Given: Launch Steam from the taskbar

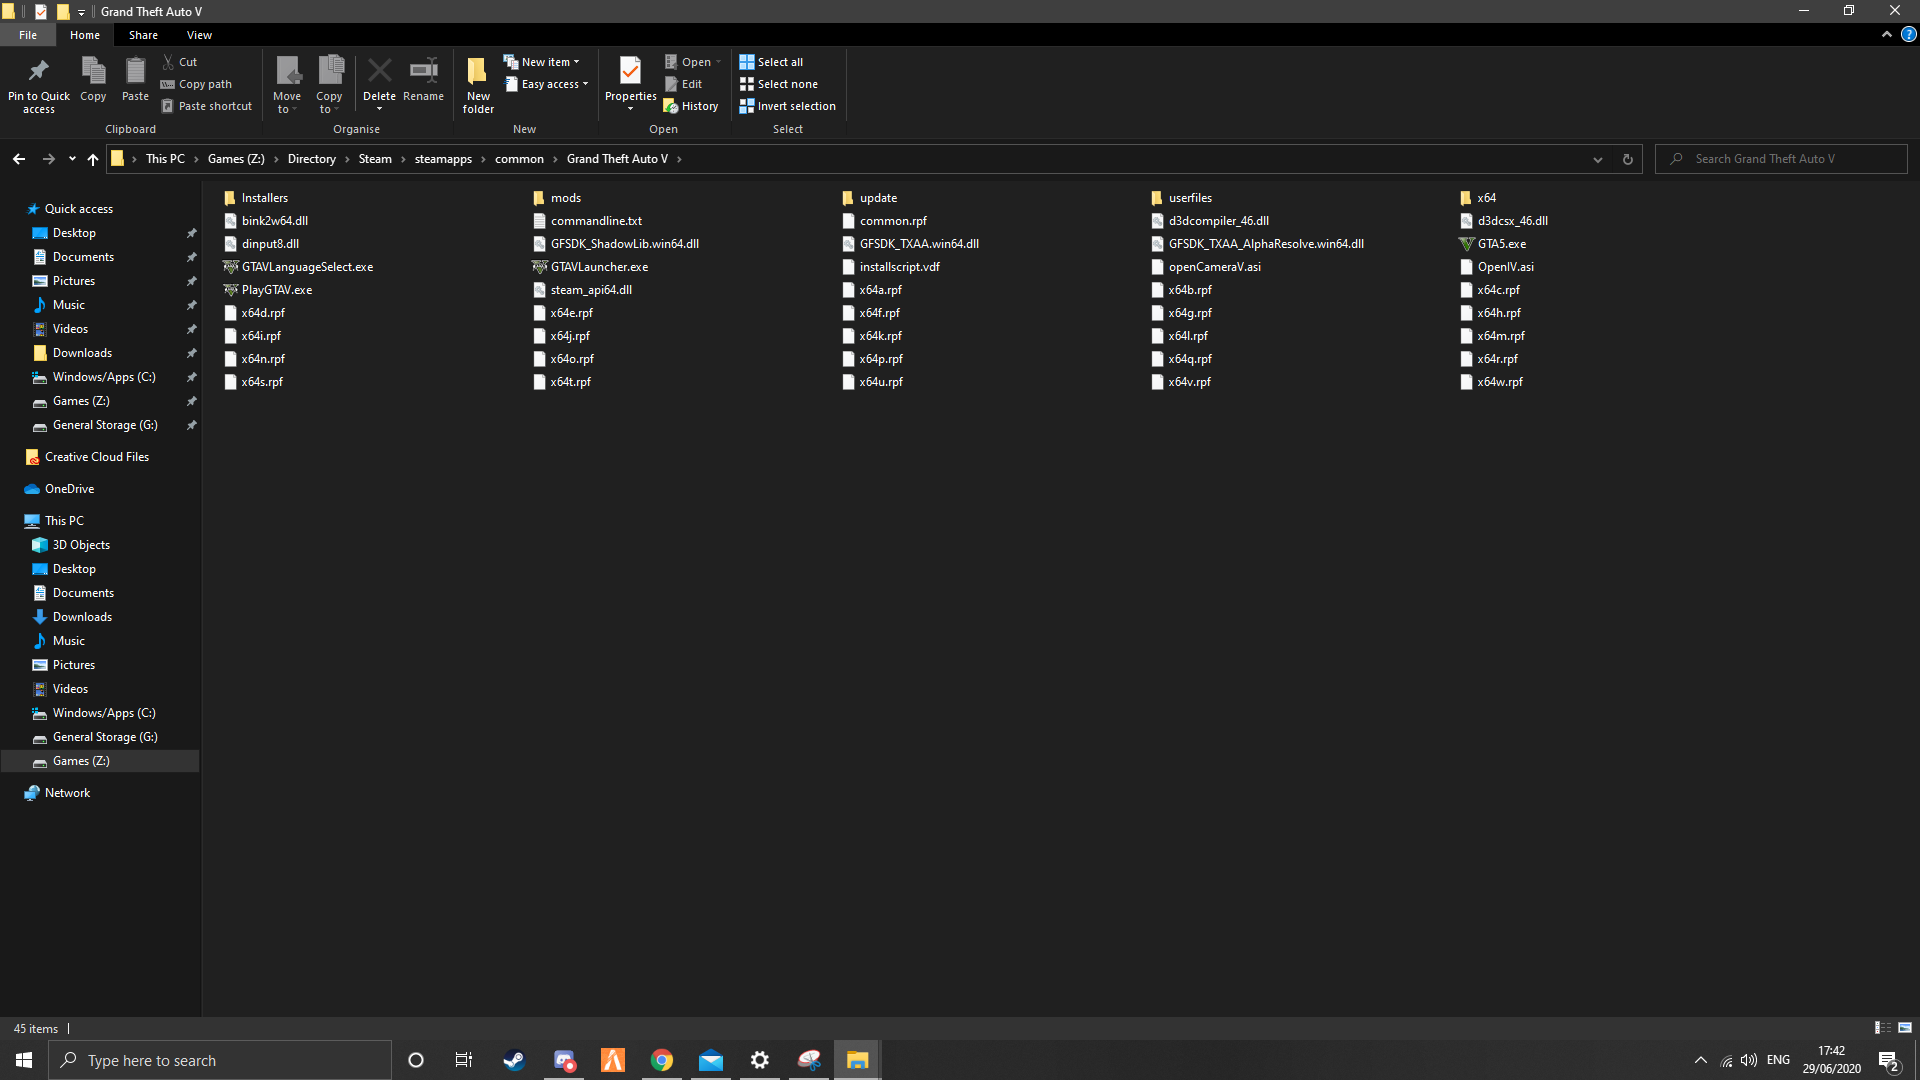Looking at the screenshot, I should pyautogui.click(x=513, y=1059).
